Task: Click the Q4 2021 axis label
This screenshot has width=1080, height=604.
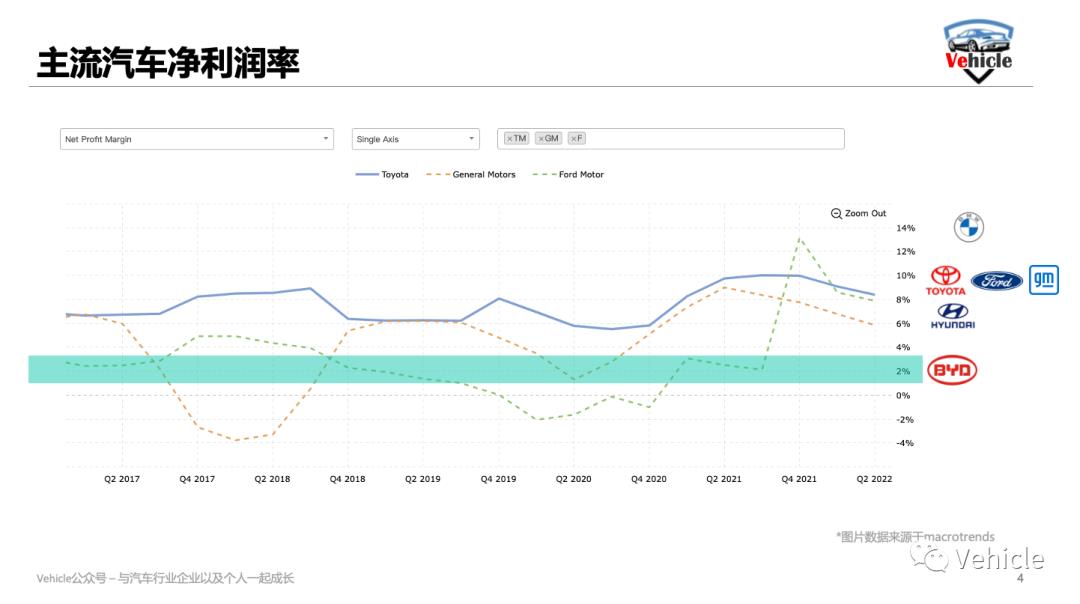Action: click(x=799, y=479)
